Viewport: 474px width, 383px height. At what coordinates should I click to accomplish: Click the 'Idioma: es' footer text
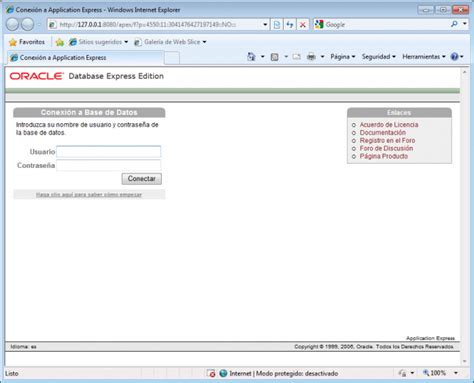coord(23,347)
